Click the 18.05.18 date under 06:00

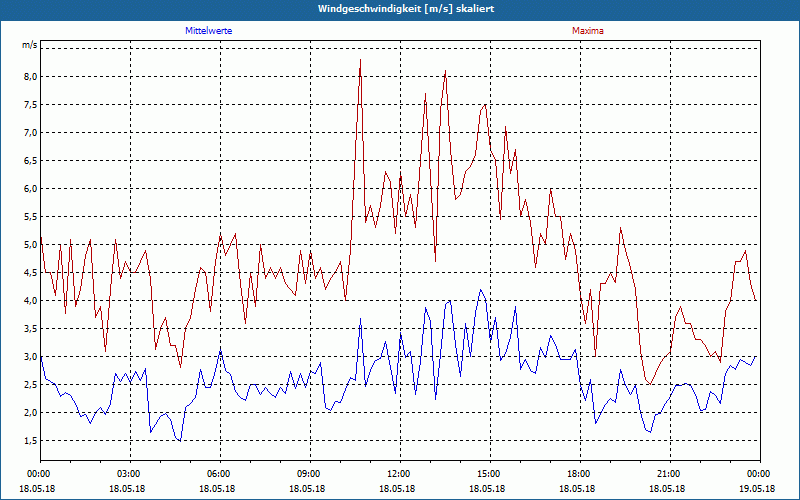point(217,488)
